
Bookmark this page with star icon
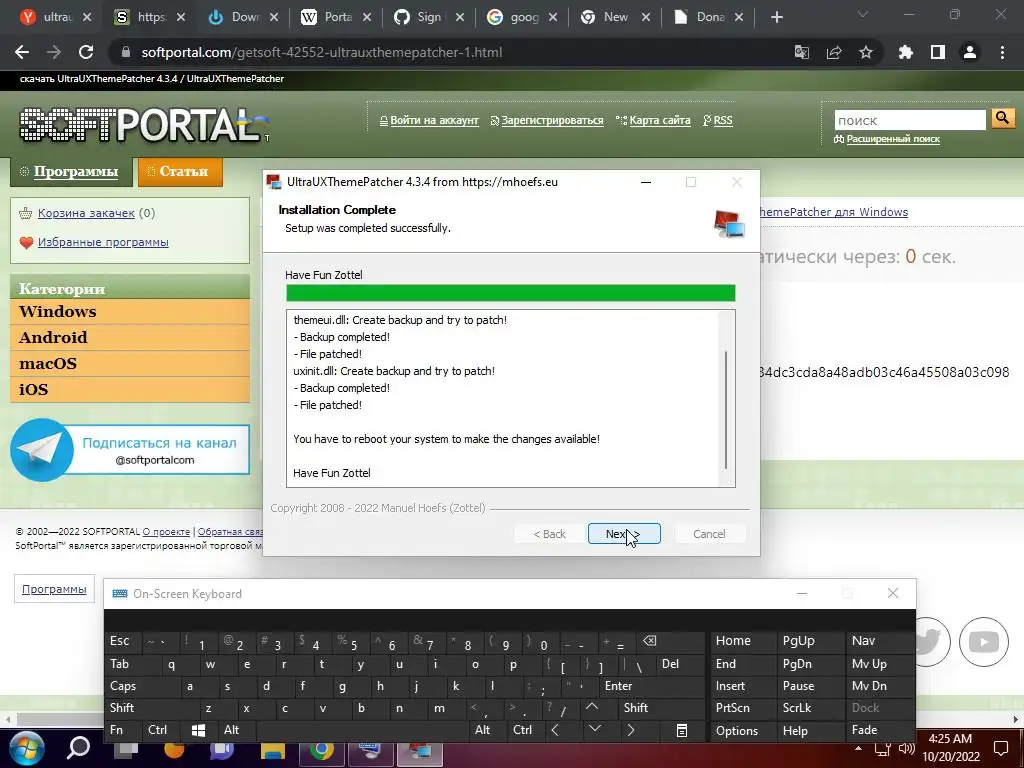coord(866,52)
